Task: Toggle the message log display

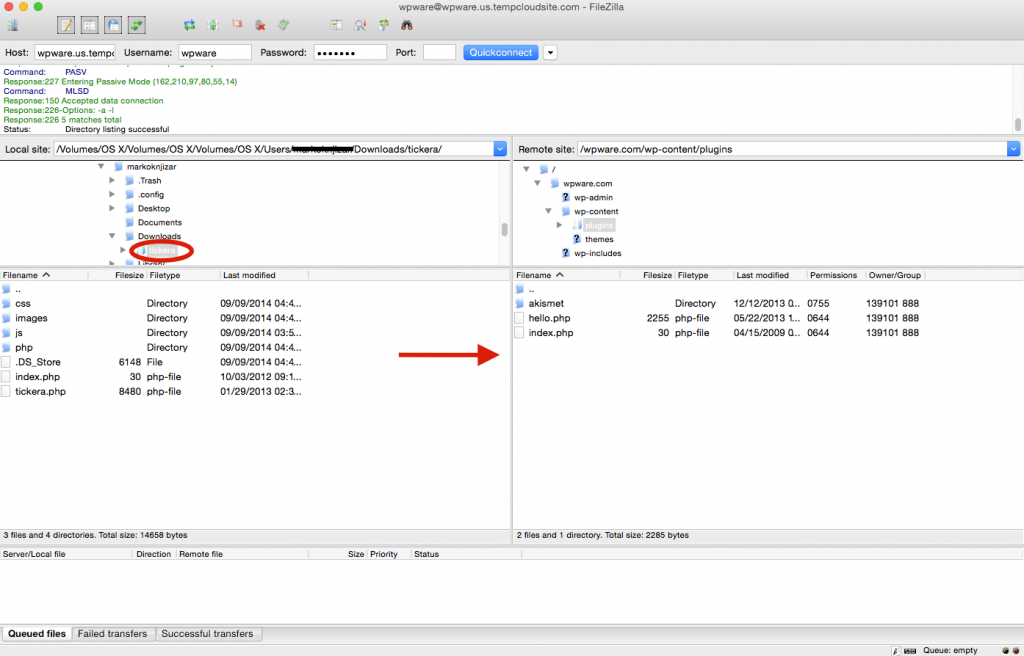Action: coord(66,25)
